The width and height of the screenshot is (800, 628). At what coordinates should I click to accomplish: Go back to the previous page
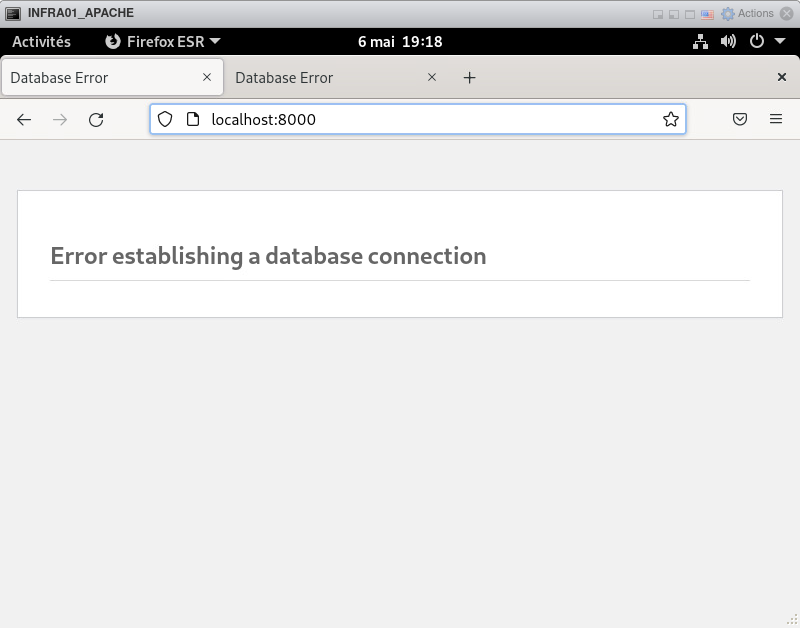point(24,120)
